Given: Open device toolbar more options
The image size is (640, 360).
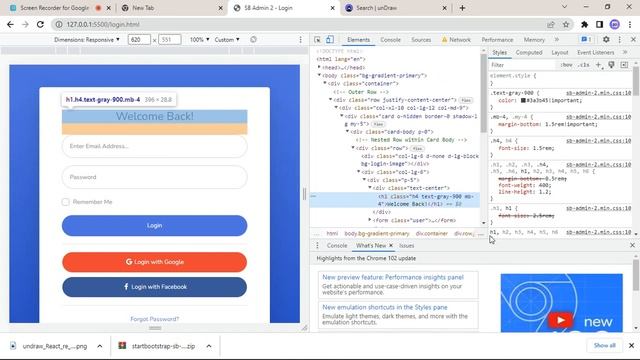Looking at the screenshot, I should (300, 40).
